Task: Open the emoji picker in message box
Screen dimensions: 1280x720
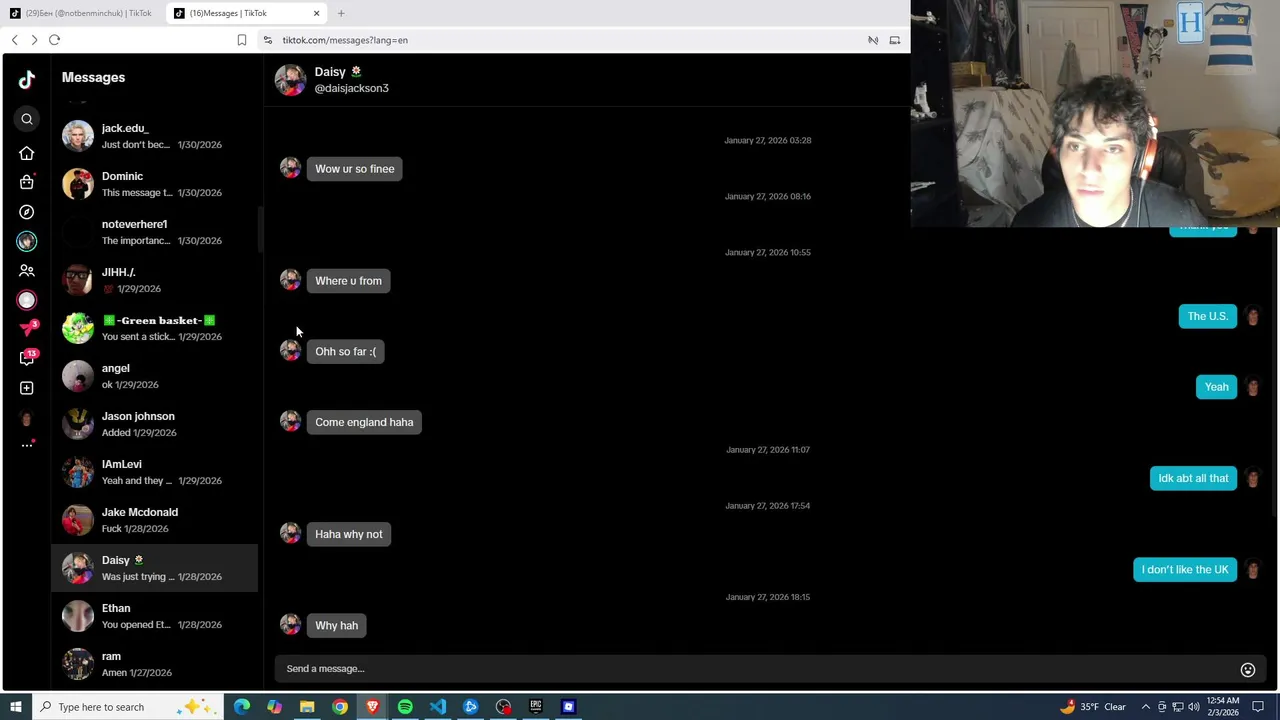Action: click(1248, 670)
